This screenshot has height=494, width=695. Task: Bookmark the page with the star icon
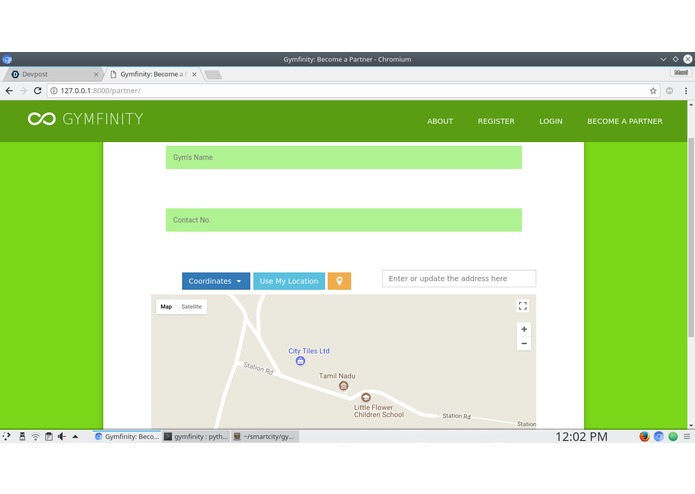point(653,91)
